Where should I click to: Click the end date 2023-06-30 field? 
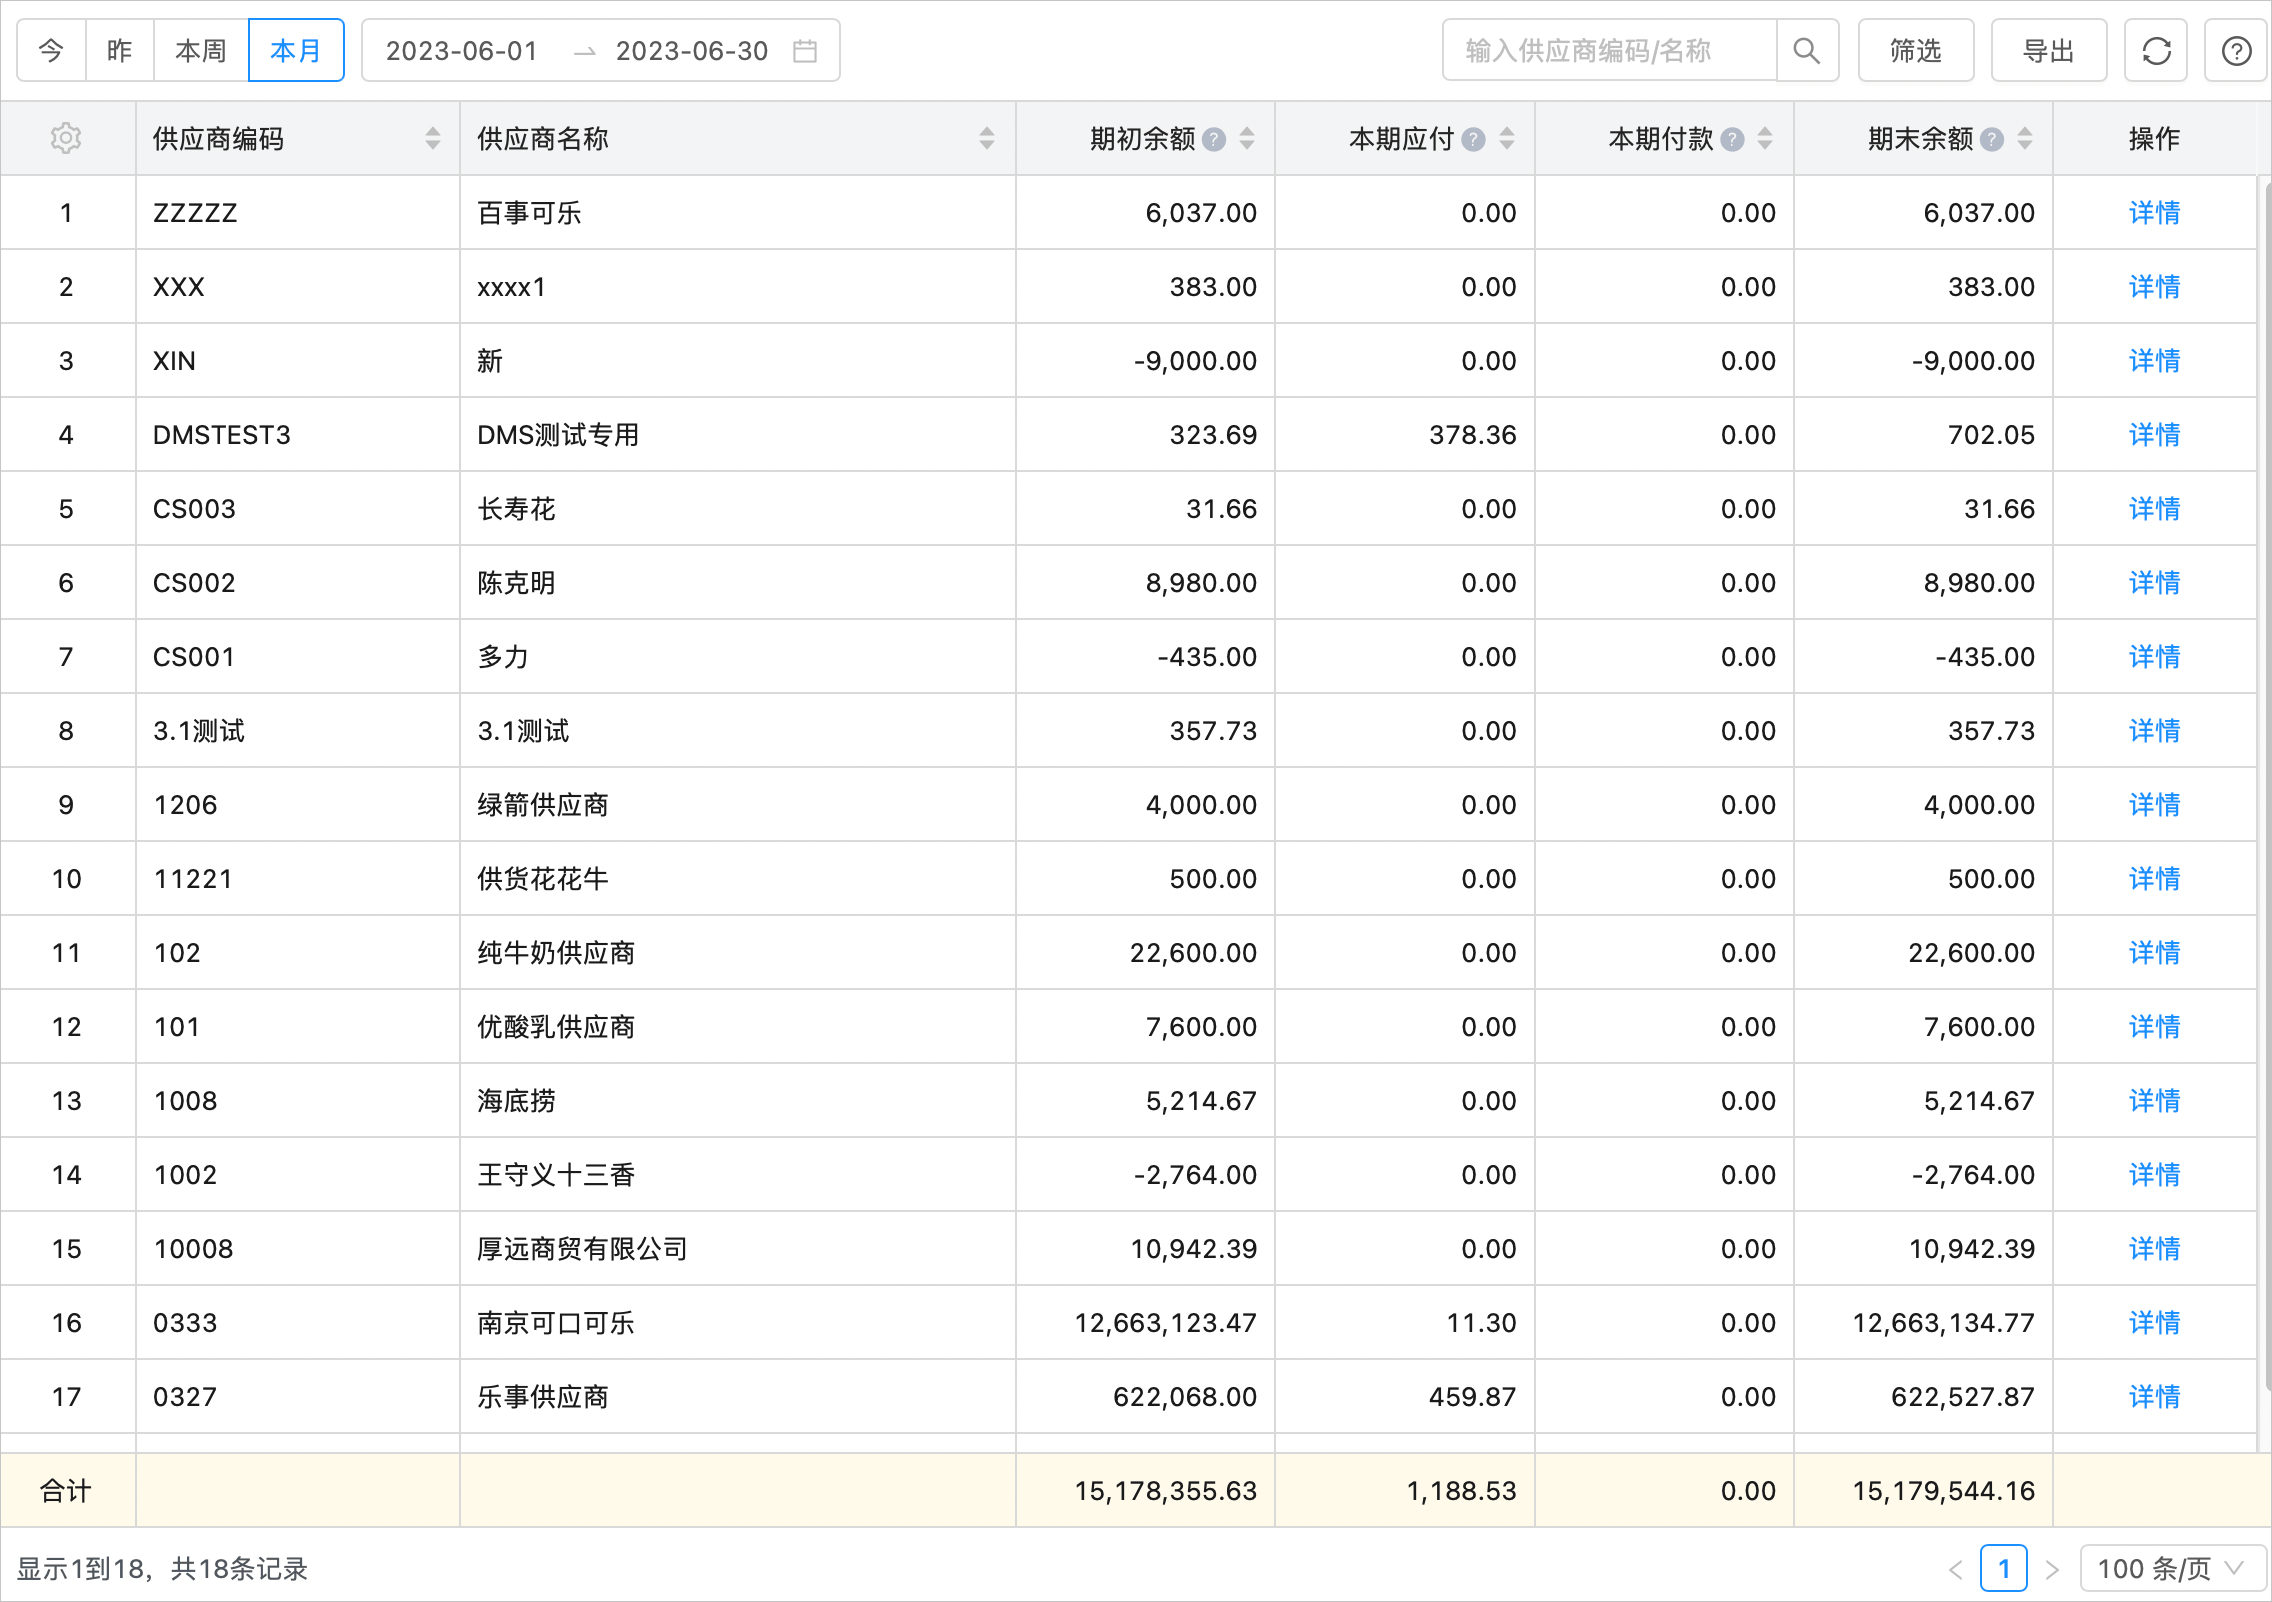pos(692,51)
